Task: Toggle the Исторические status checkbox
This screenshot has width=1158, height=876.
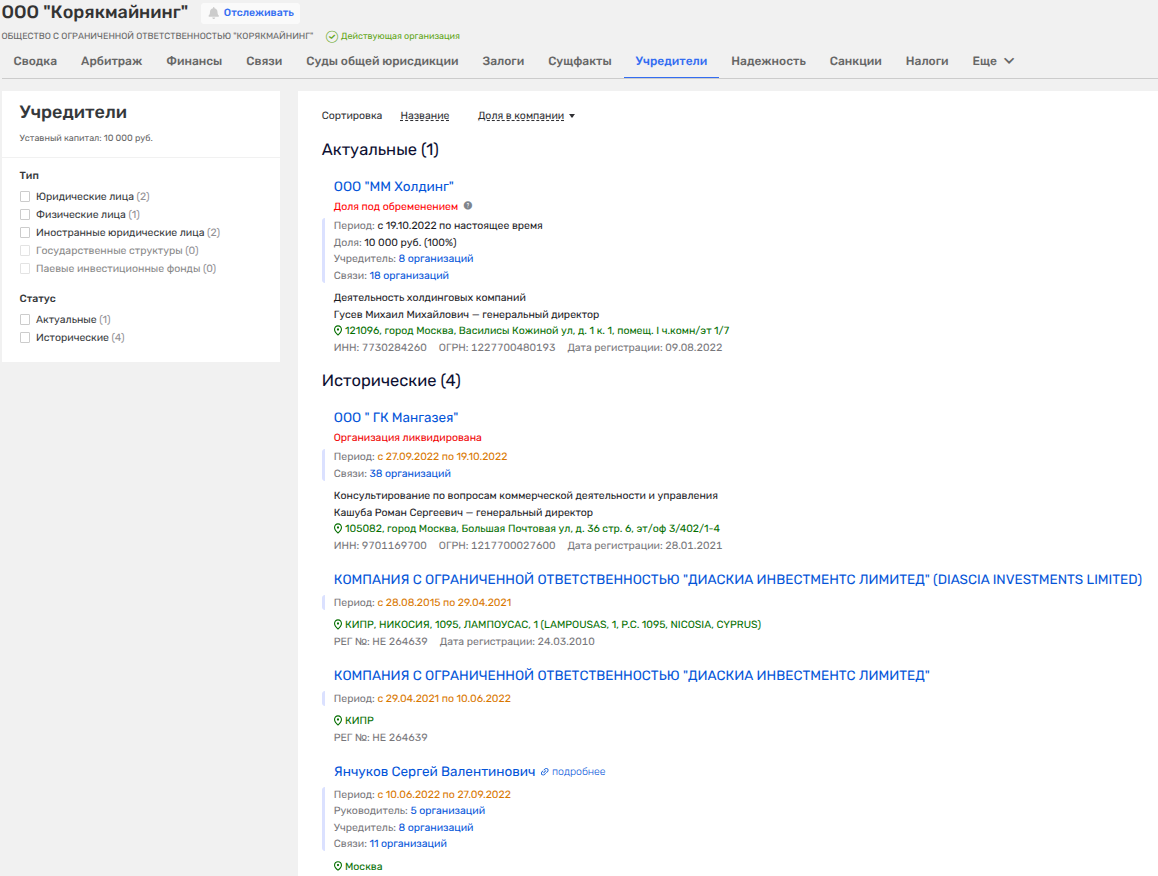Action: click(x=25, y=338)
